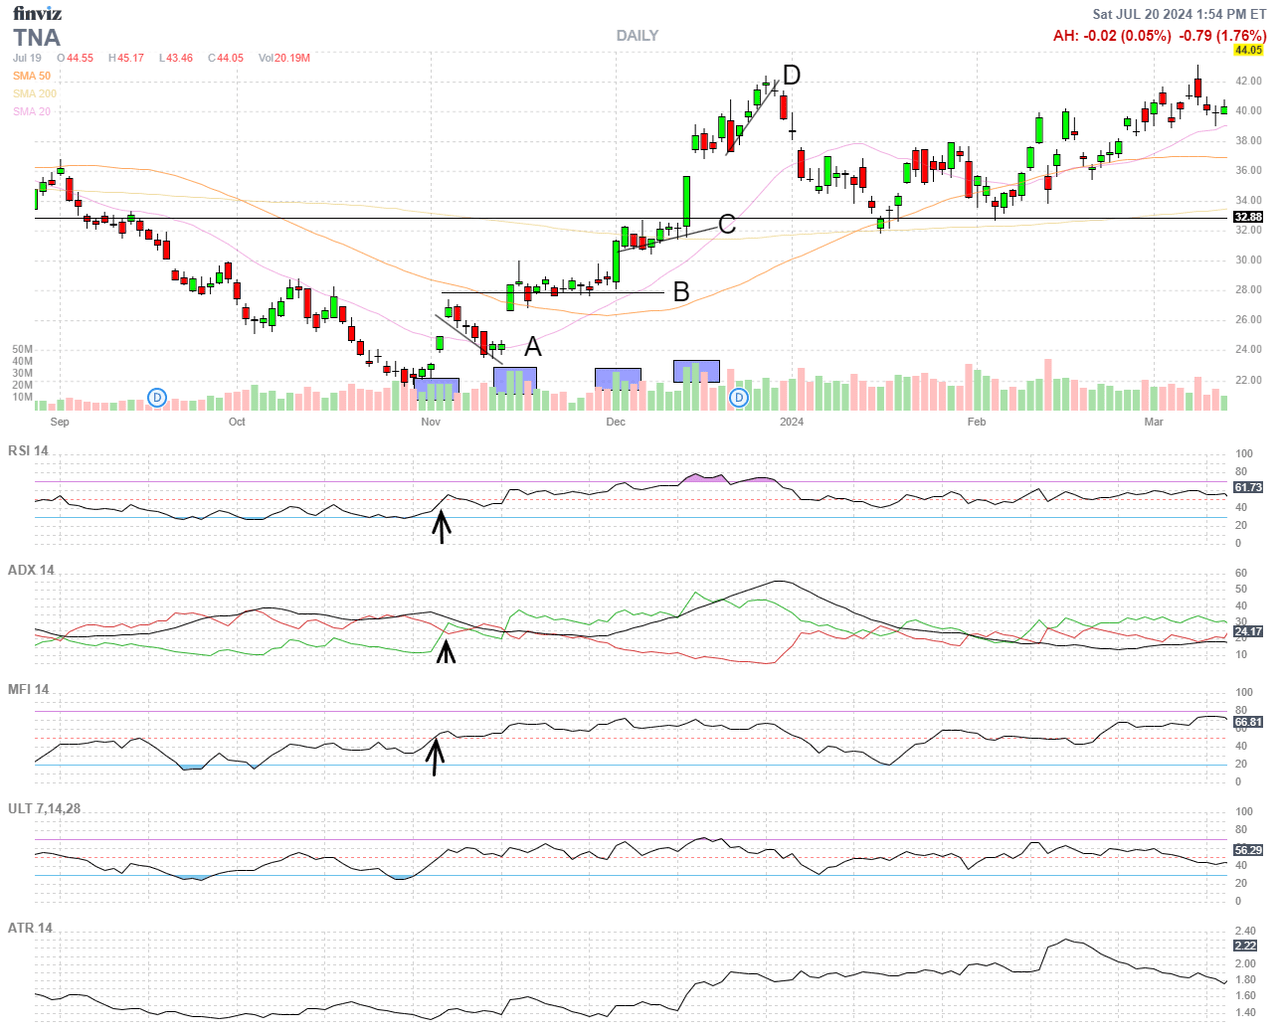Screen dimensions: 1280x1036
Task: Select the RSI value 61.73
Action: pyautogui.click(x=1248, y=487)
